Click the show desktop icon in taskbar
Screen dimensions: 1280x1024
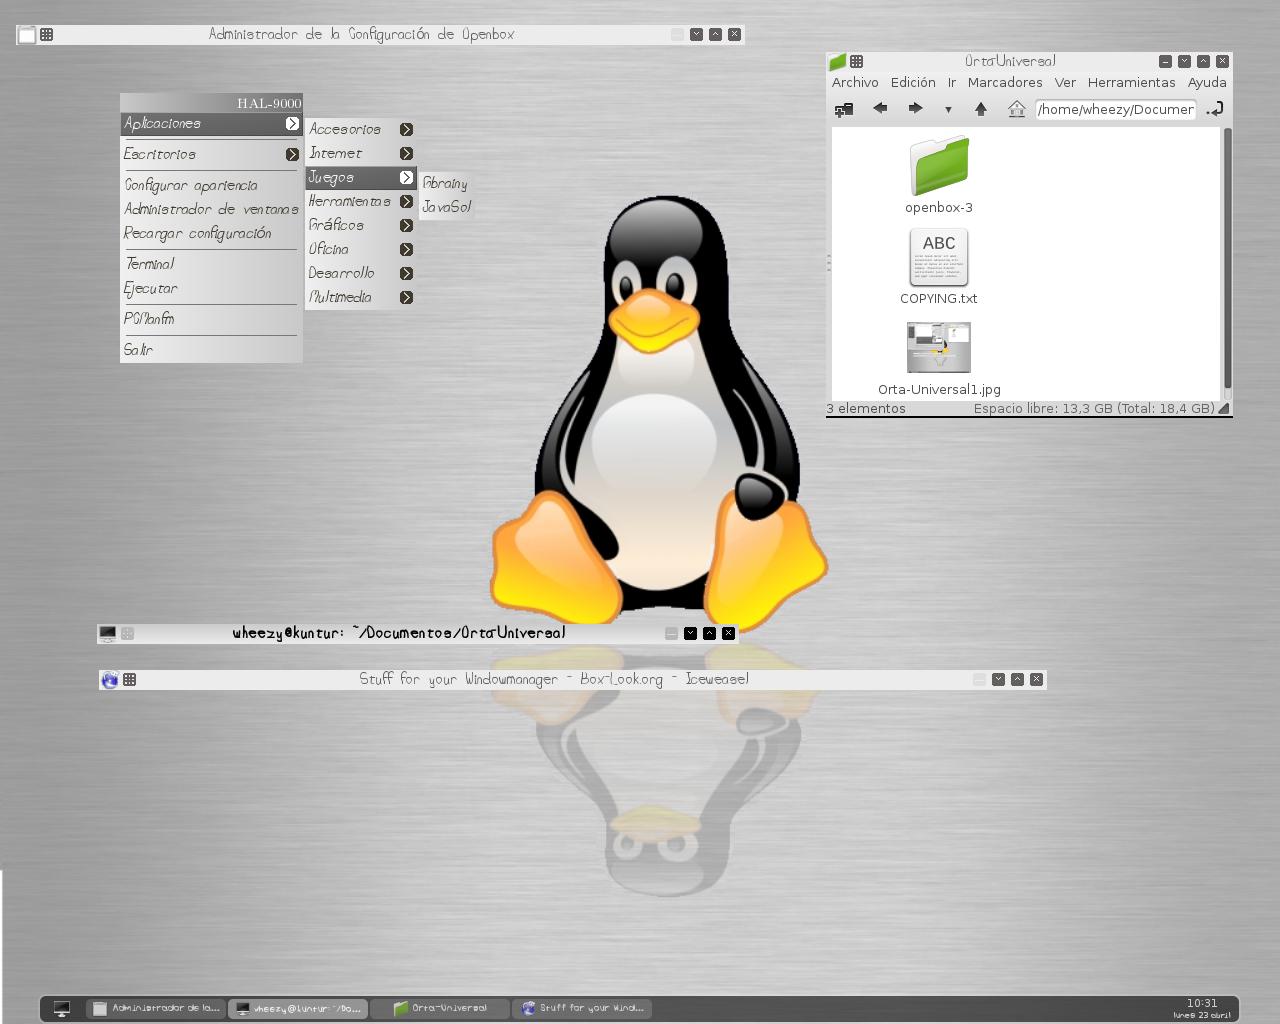click(x=62, y=1009)
